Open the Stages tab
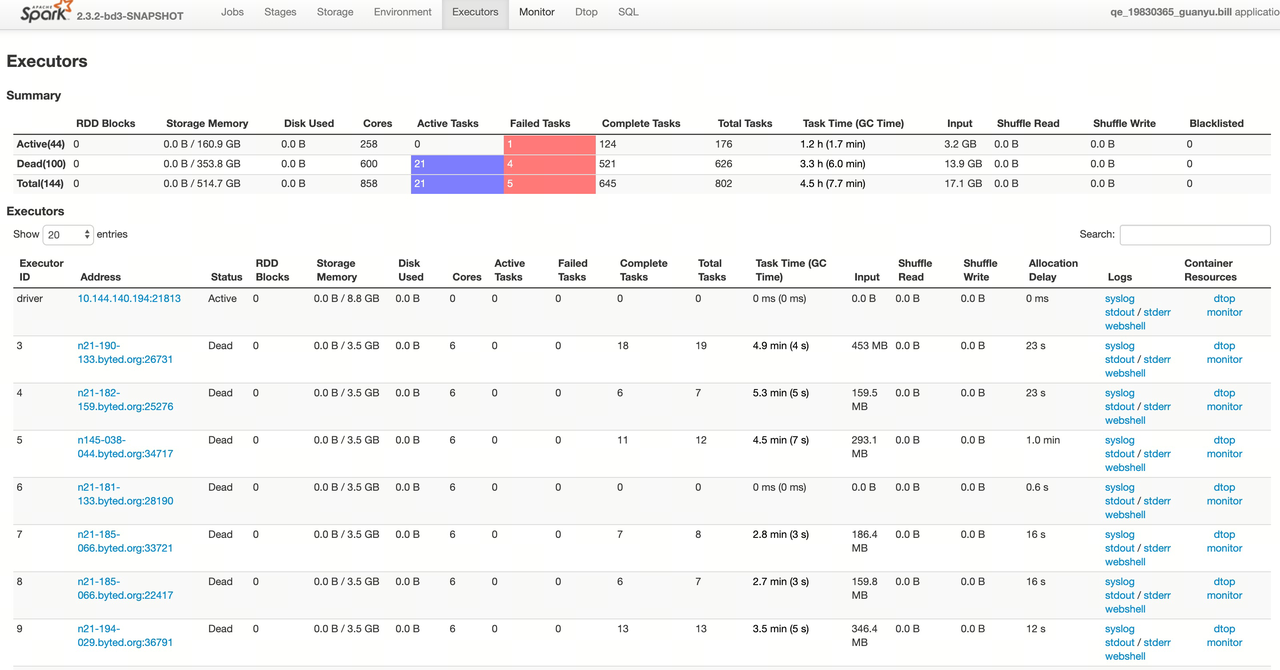This screenshot has height=670, width=1280. 281,12
